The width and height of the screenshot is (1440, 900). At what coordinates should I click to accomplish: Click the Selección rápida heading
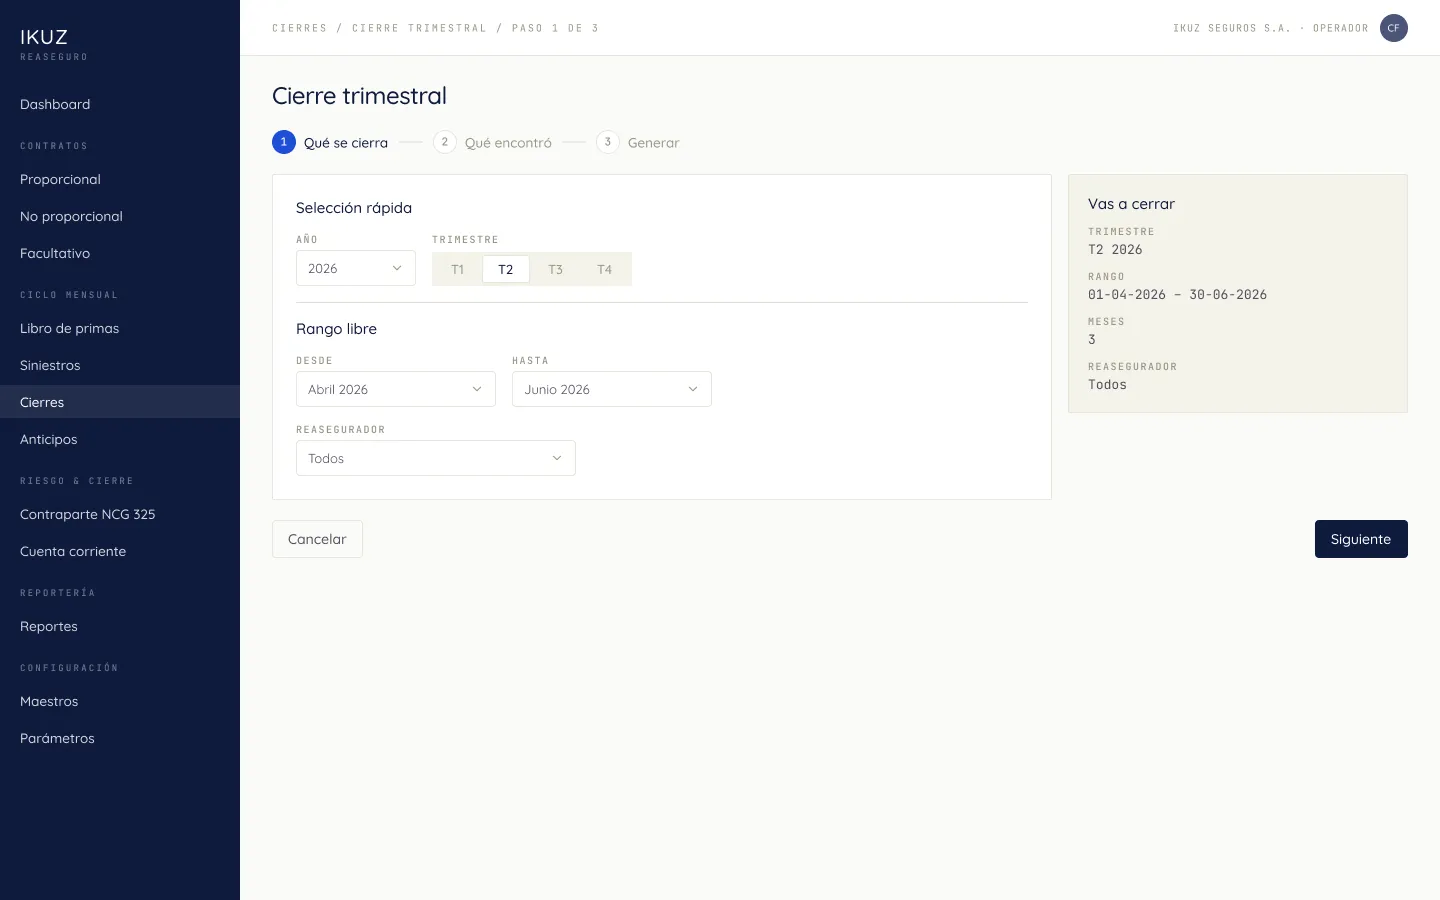click(354, 208)
